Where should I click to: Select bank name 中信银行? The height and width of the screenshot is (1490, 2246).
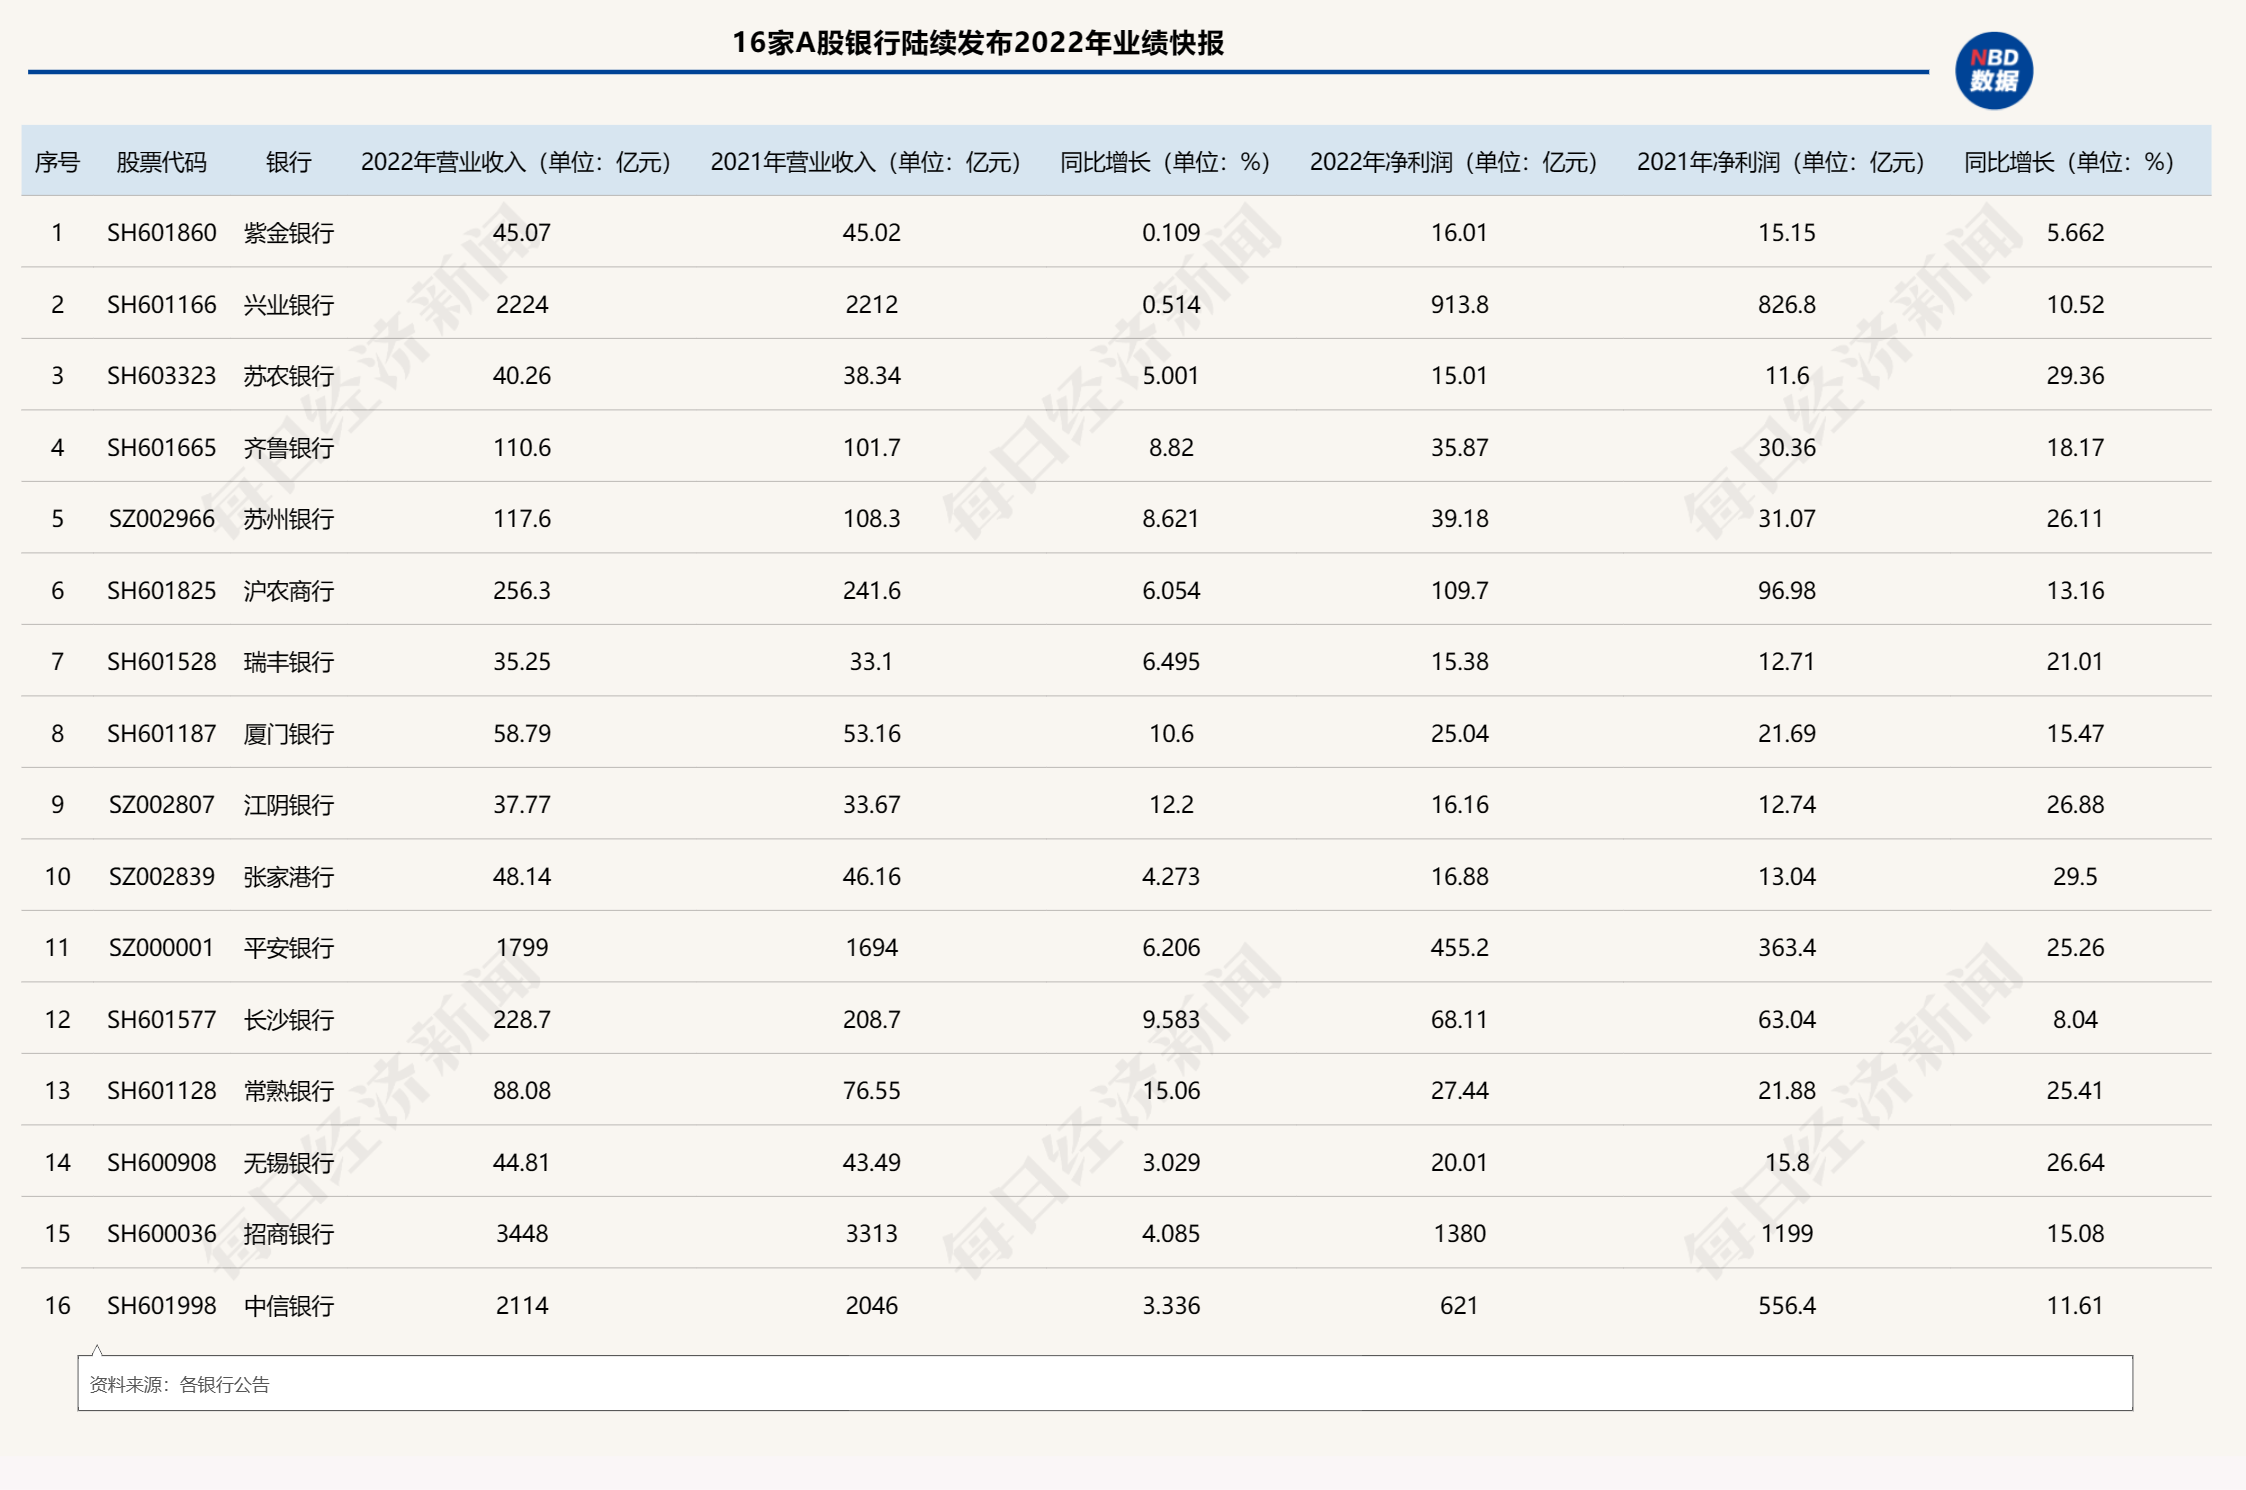pos(289,1306)
